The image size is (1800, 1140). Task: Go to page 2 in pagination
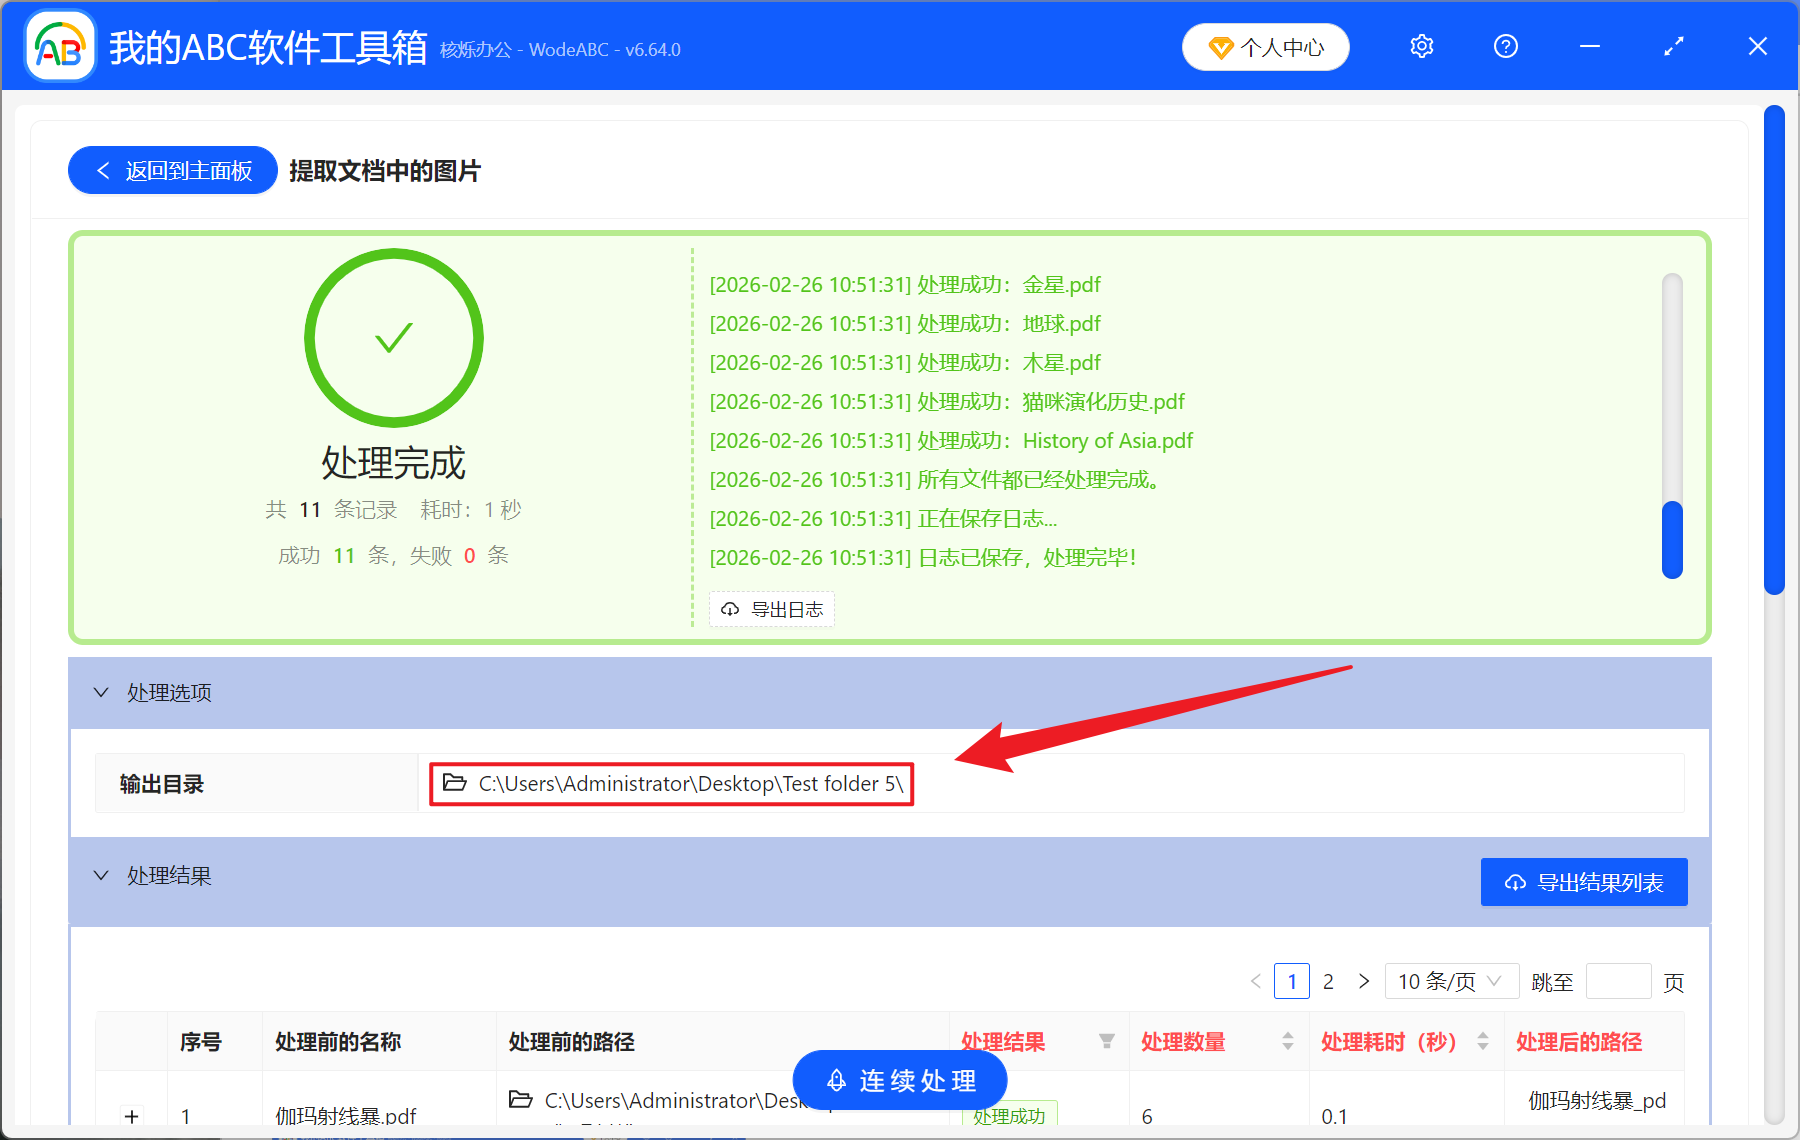click(x=1328, y=981)
